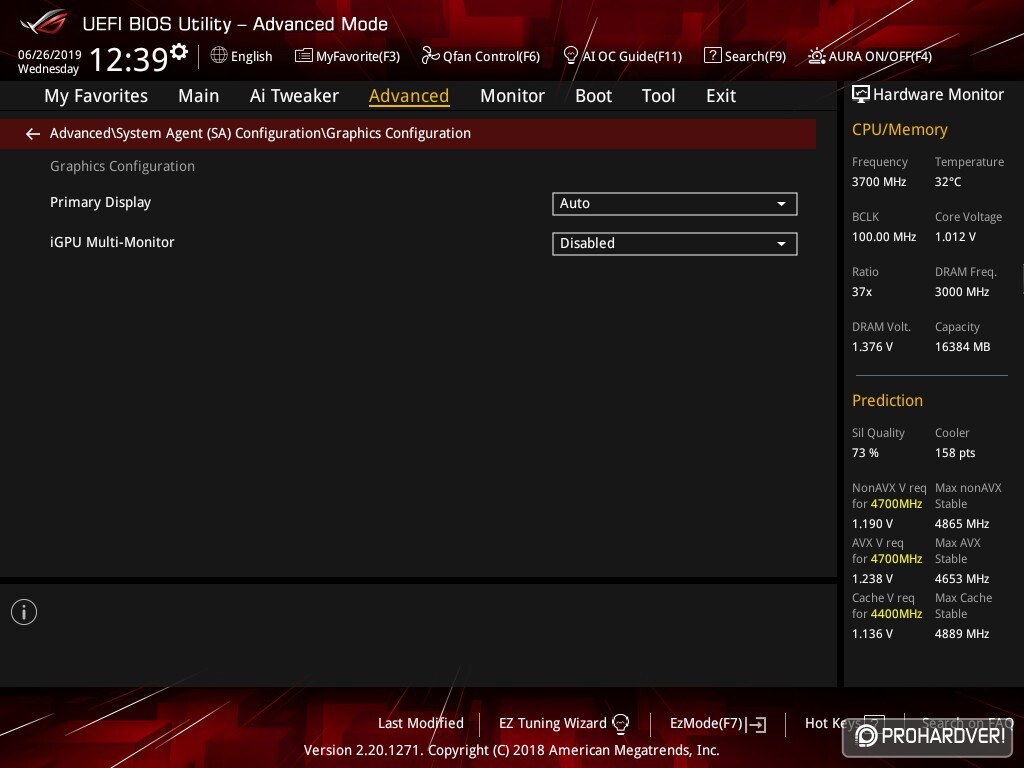The width and height of the screenshot is (1024, 768).
Task: Click the 16384 MB capacity value
Action: tap(962, 347)
